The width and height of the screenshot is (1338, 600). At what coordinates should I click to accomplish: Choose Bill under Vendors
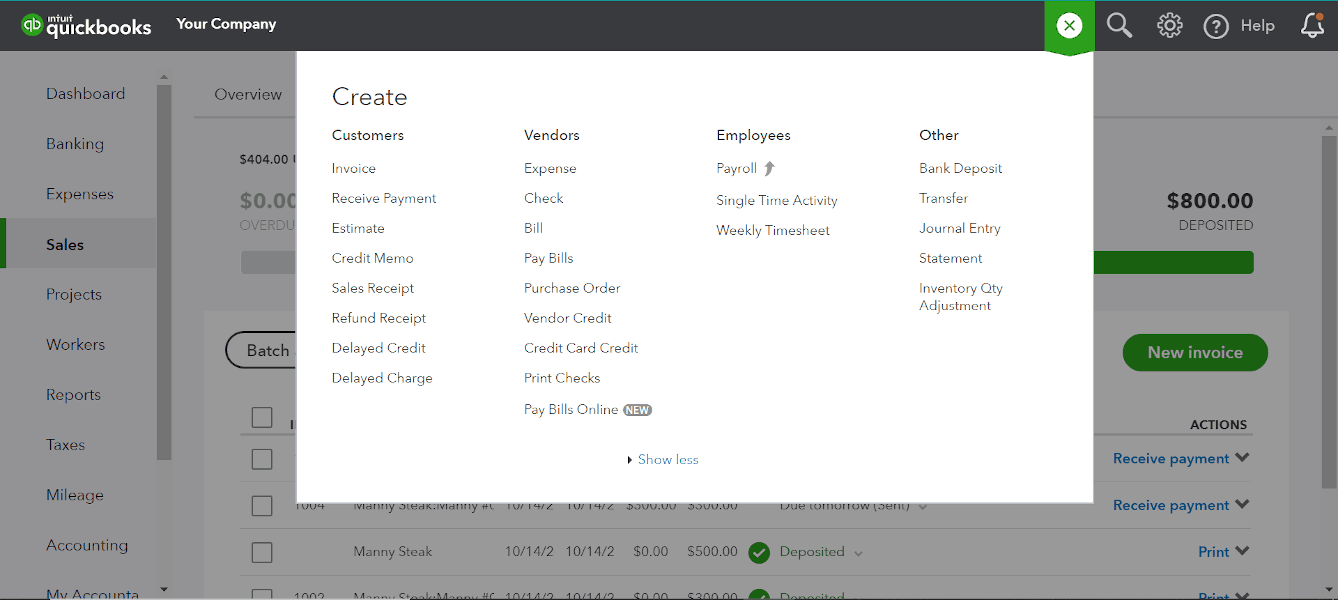pos(534,229)
